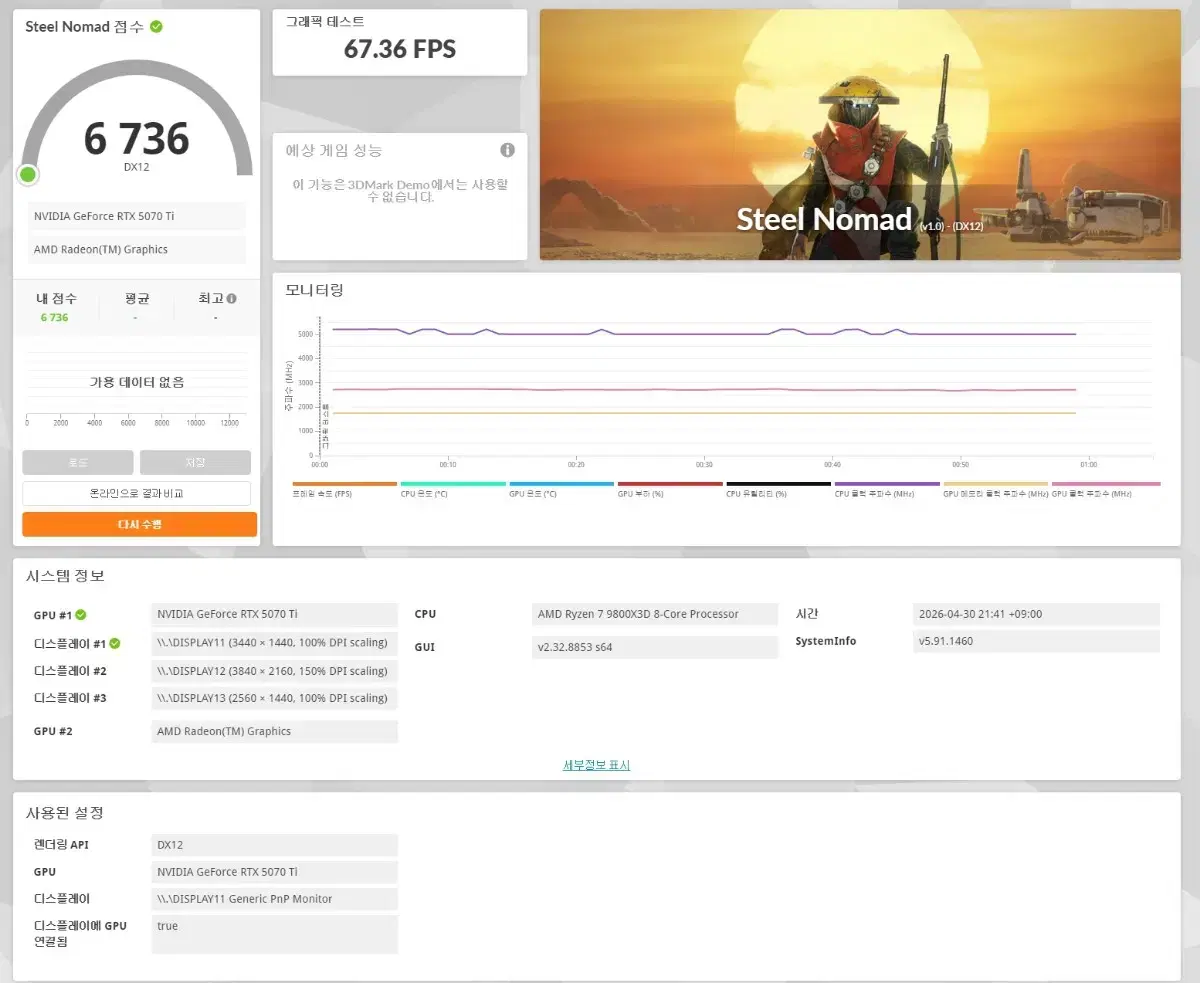The width and height of the screenshot is (1200, 983).
Task: Click the GUI version v2.32.8853 s64
Action: click(x=655, y=647)
